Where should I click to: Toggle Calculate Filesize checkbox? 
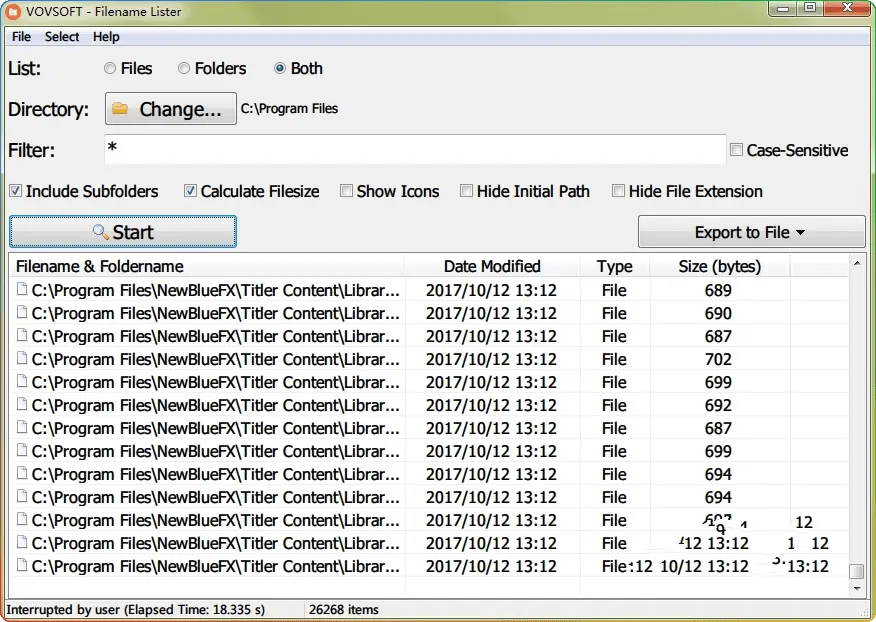pos(190,191)
